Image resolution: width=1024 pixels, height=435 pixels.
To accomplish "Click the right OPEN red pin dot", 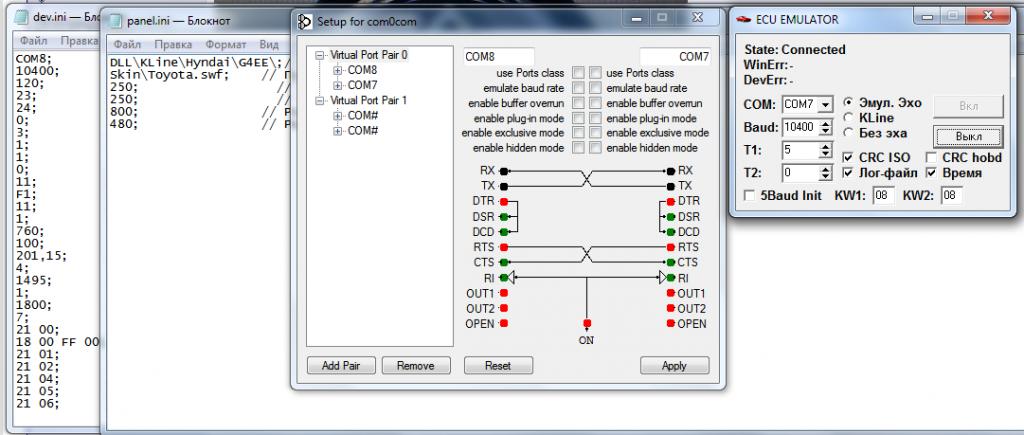I will [x=671, y=323].
